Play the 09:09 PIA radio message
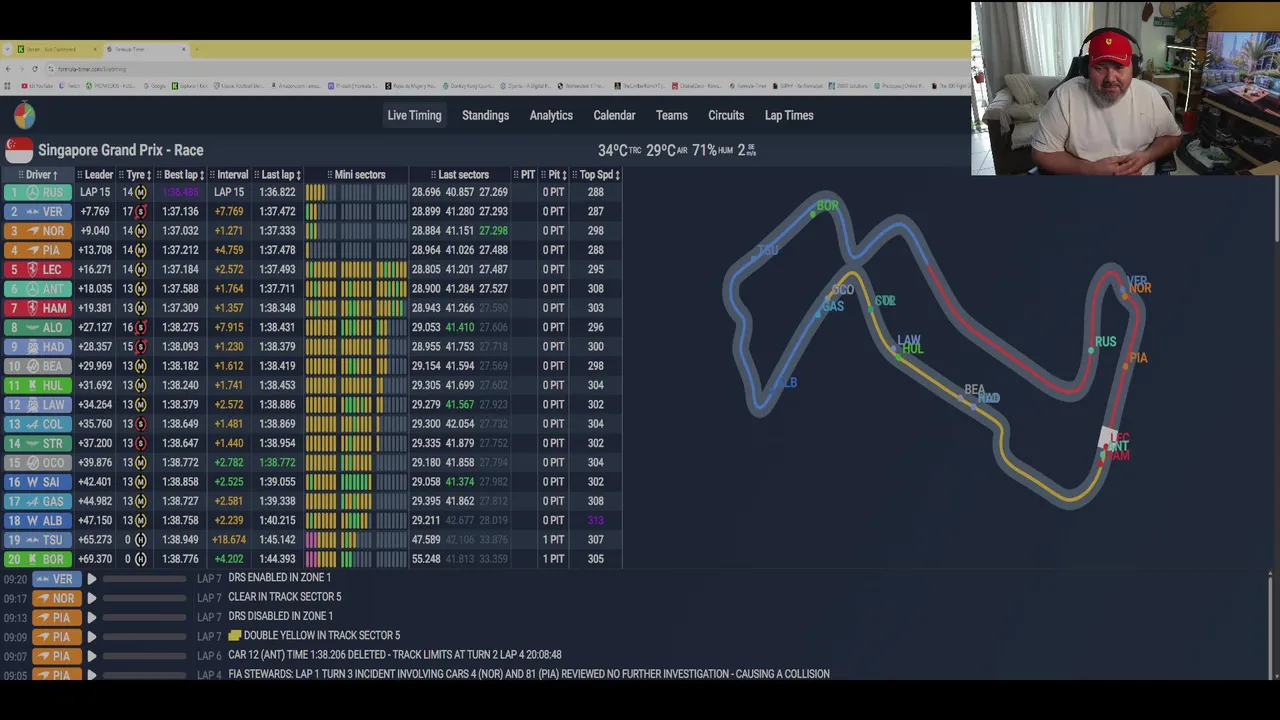Viewport: 1280px width, 720px height. click(x=91, y=636)
